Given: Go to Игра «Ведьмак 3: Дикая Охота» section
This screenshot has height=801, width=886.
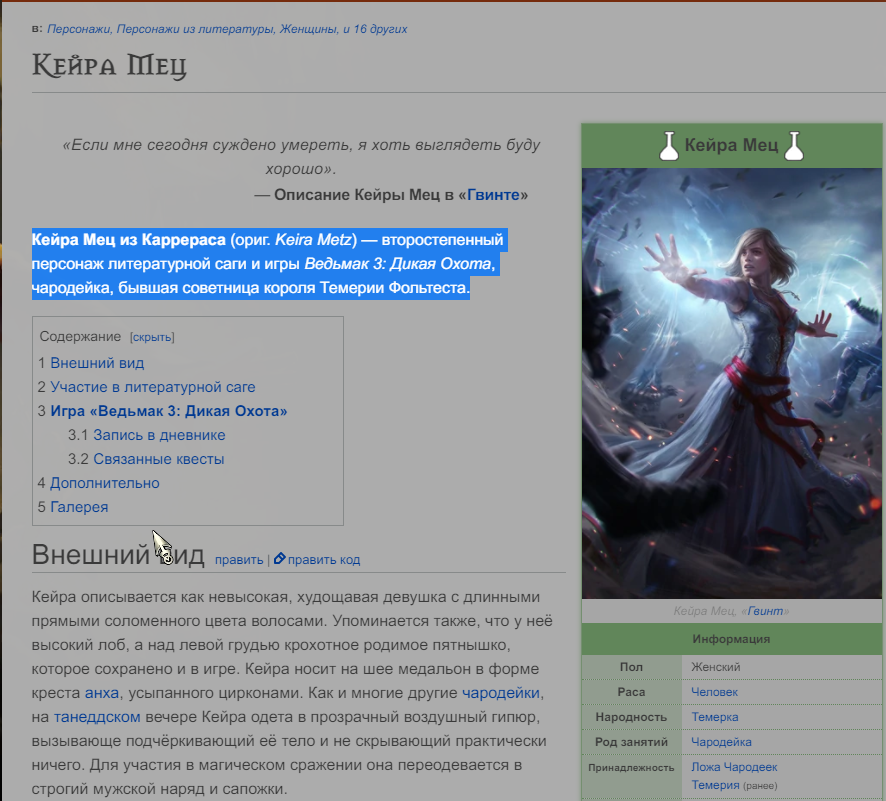Looking at the screenshot, I should (x=168, y=411).
